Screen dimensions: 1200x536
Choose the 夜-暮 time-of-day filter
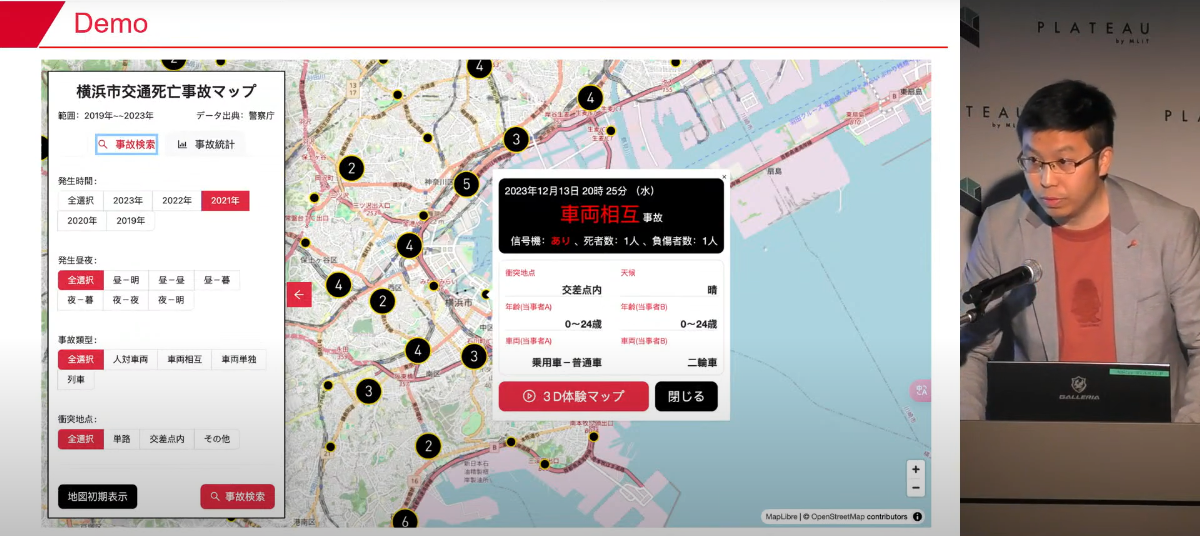click(80, 300)
